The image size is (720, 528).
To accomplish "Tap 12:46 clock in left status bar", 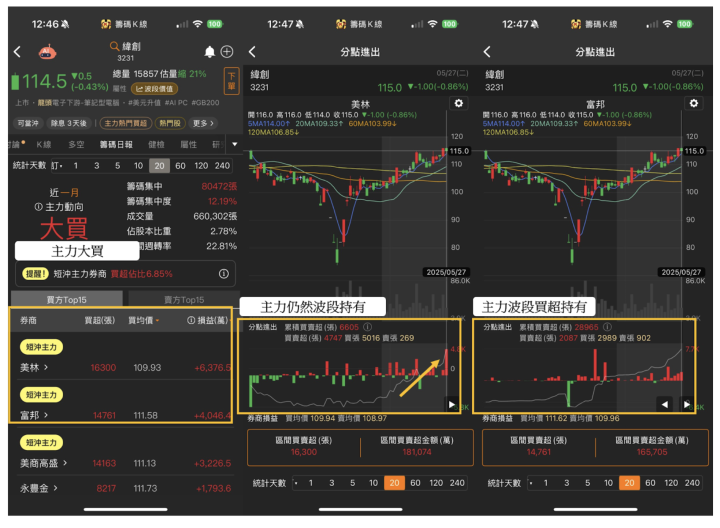I will (45, 24).
